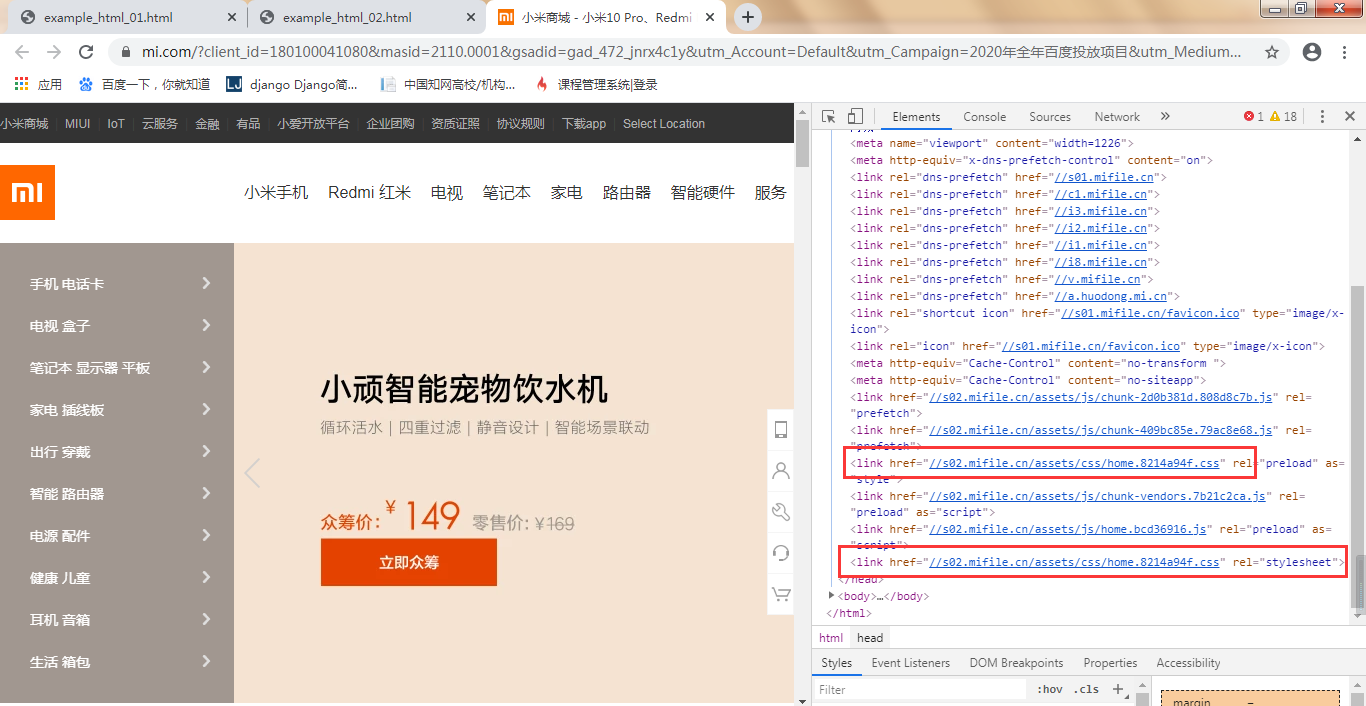
Task: Switch to the Styles tab
Action: coord(836,663)
